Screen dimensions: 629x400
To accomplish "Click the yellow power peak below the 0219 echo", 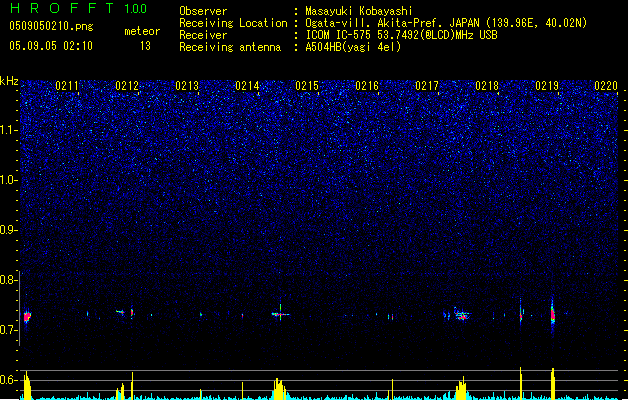I will (x=553, y=384).
